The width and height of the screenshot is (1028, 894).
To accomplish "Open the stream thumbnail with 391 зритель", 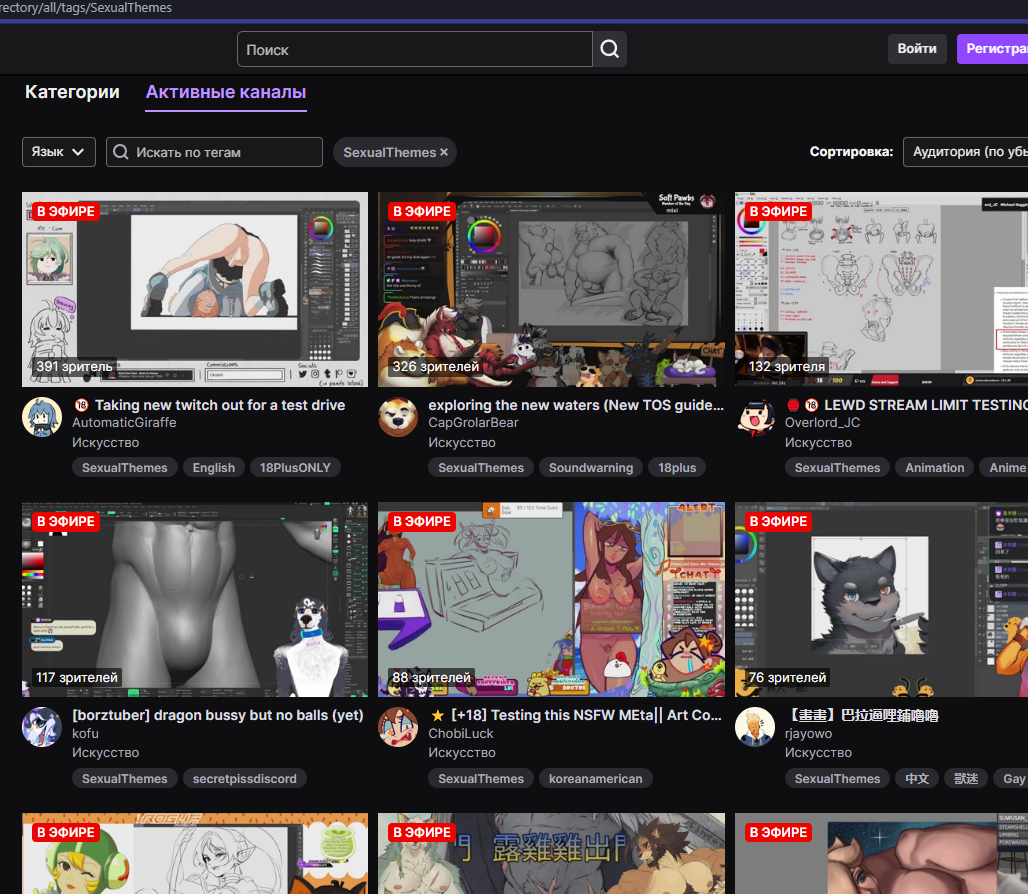I will (x=195, y=290).
